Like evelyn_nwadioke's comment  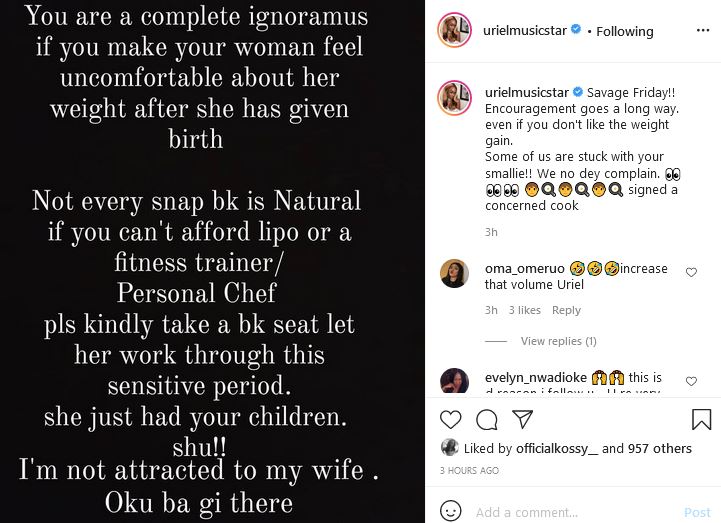coord(691,380)
